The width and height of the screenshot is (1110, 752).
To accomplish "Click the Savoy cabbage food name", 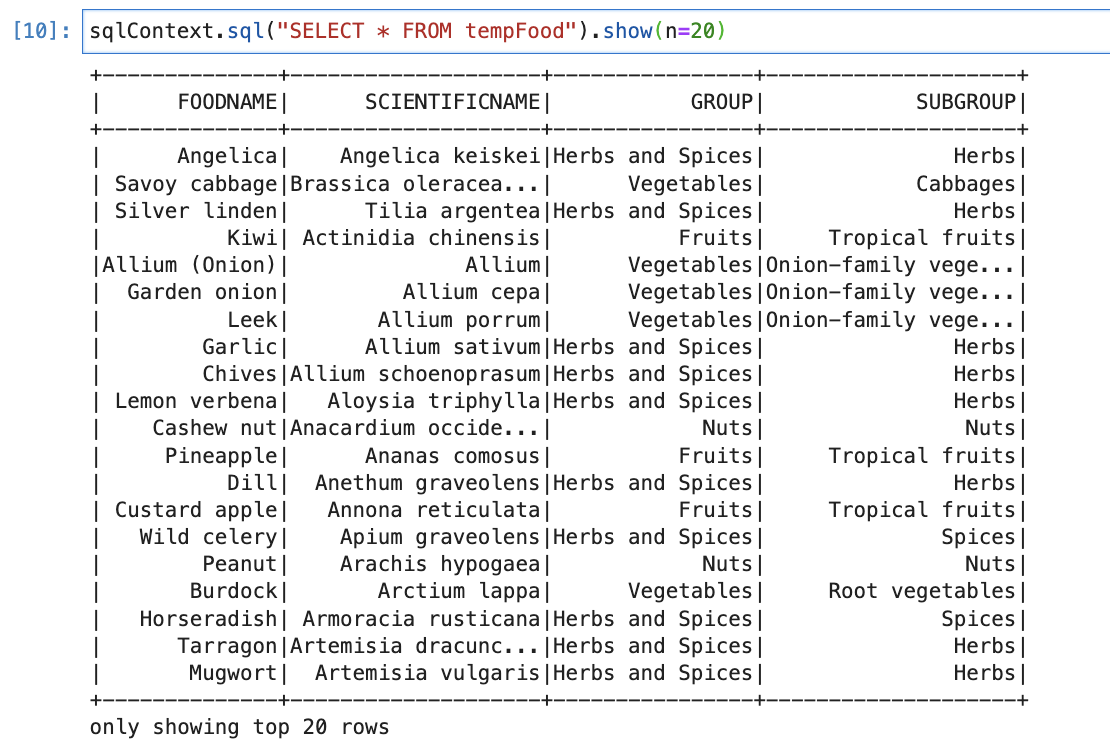I will 195,184.
